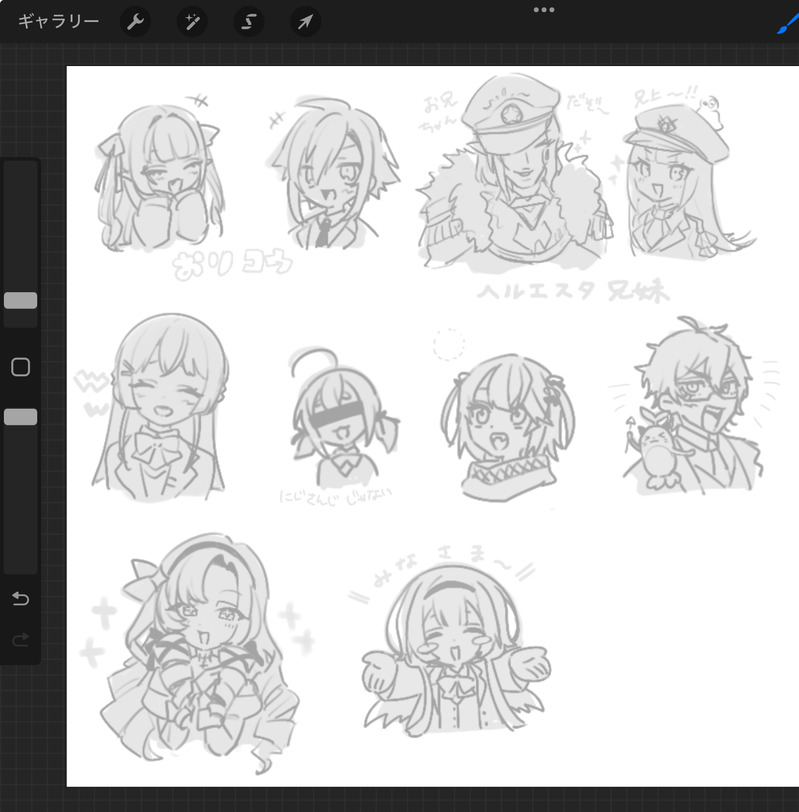Tap the three-dot multitasking indicator

click(544, 9)
